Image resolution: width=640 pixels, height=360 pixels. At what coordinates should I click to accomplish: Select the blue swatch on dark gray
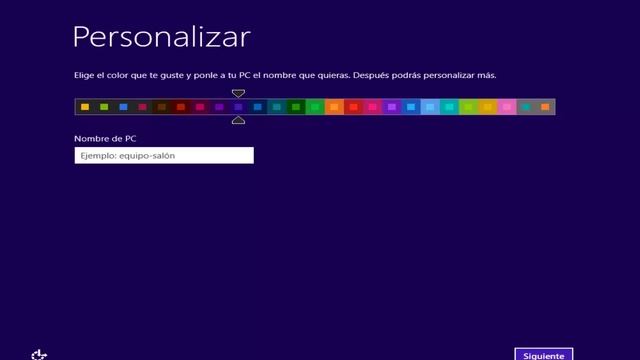click(123, 107)
